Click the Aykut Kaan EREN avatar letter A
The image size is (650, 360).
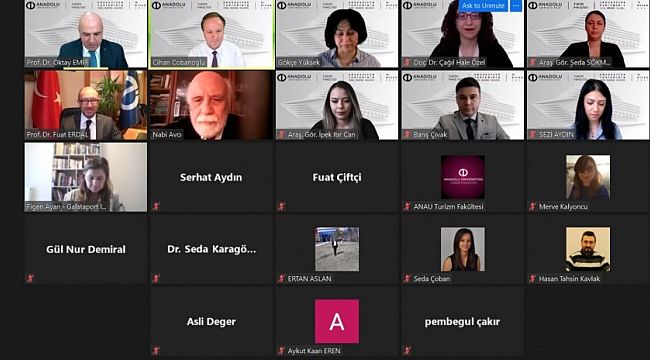(x=337, y=321)
